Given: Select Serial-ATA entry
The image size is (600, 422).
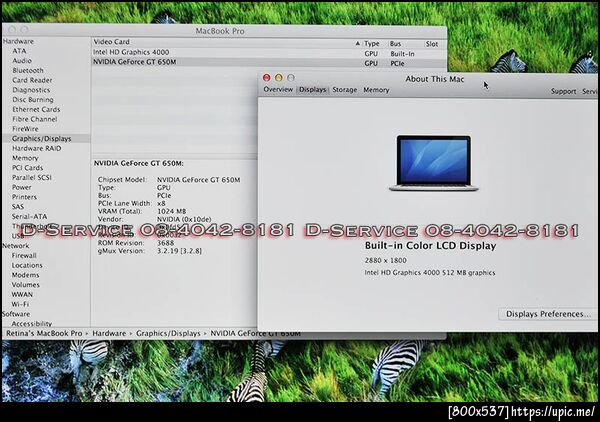Looking at the screenshot, I should [29, 216].
